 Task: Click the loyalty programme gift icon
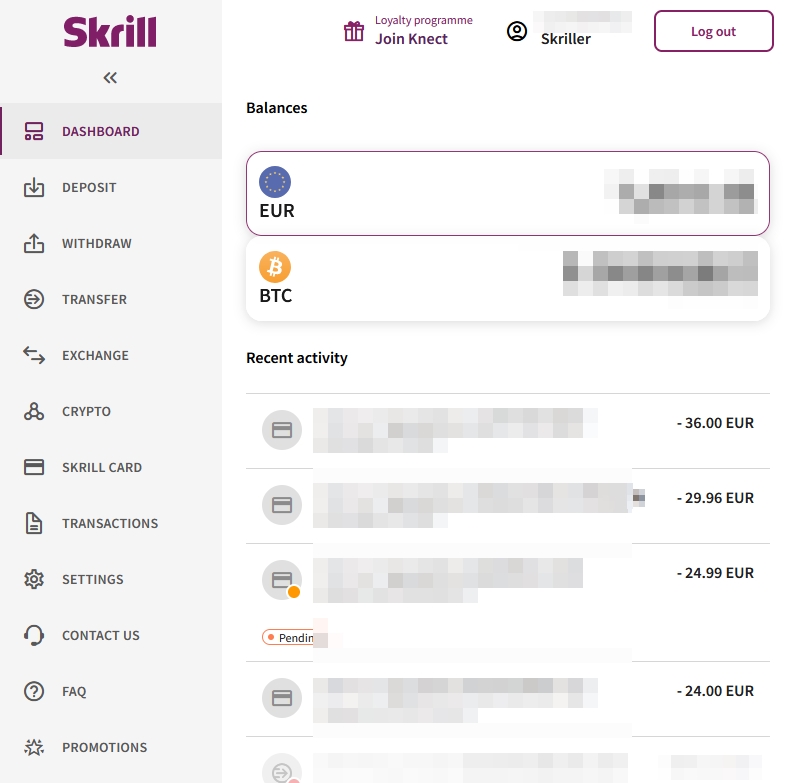(x=354, y=32)
